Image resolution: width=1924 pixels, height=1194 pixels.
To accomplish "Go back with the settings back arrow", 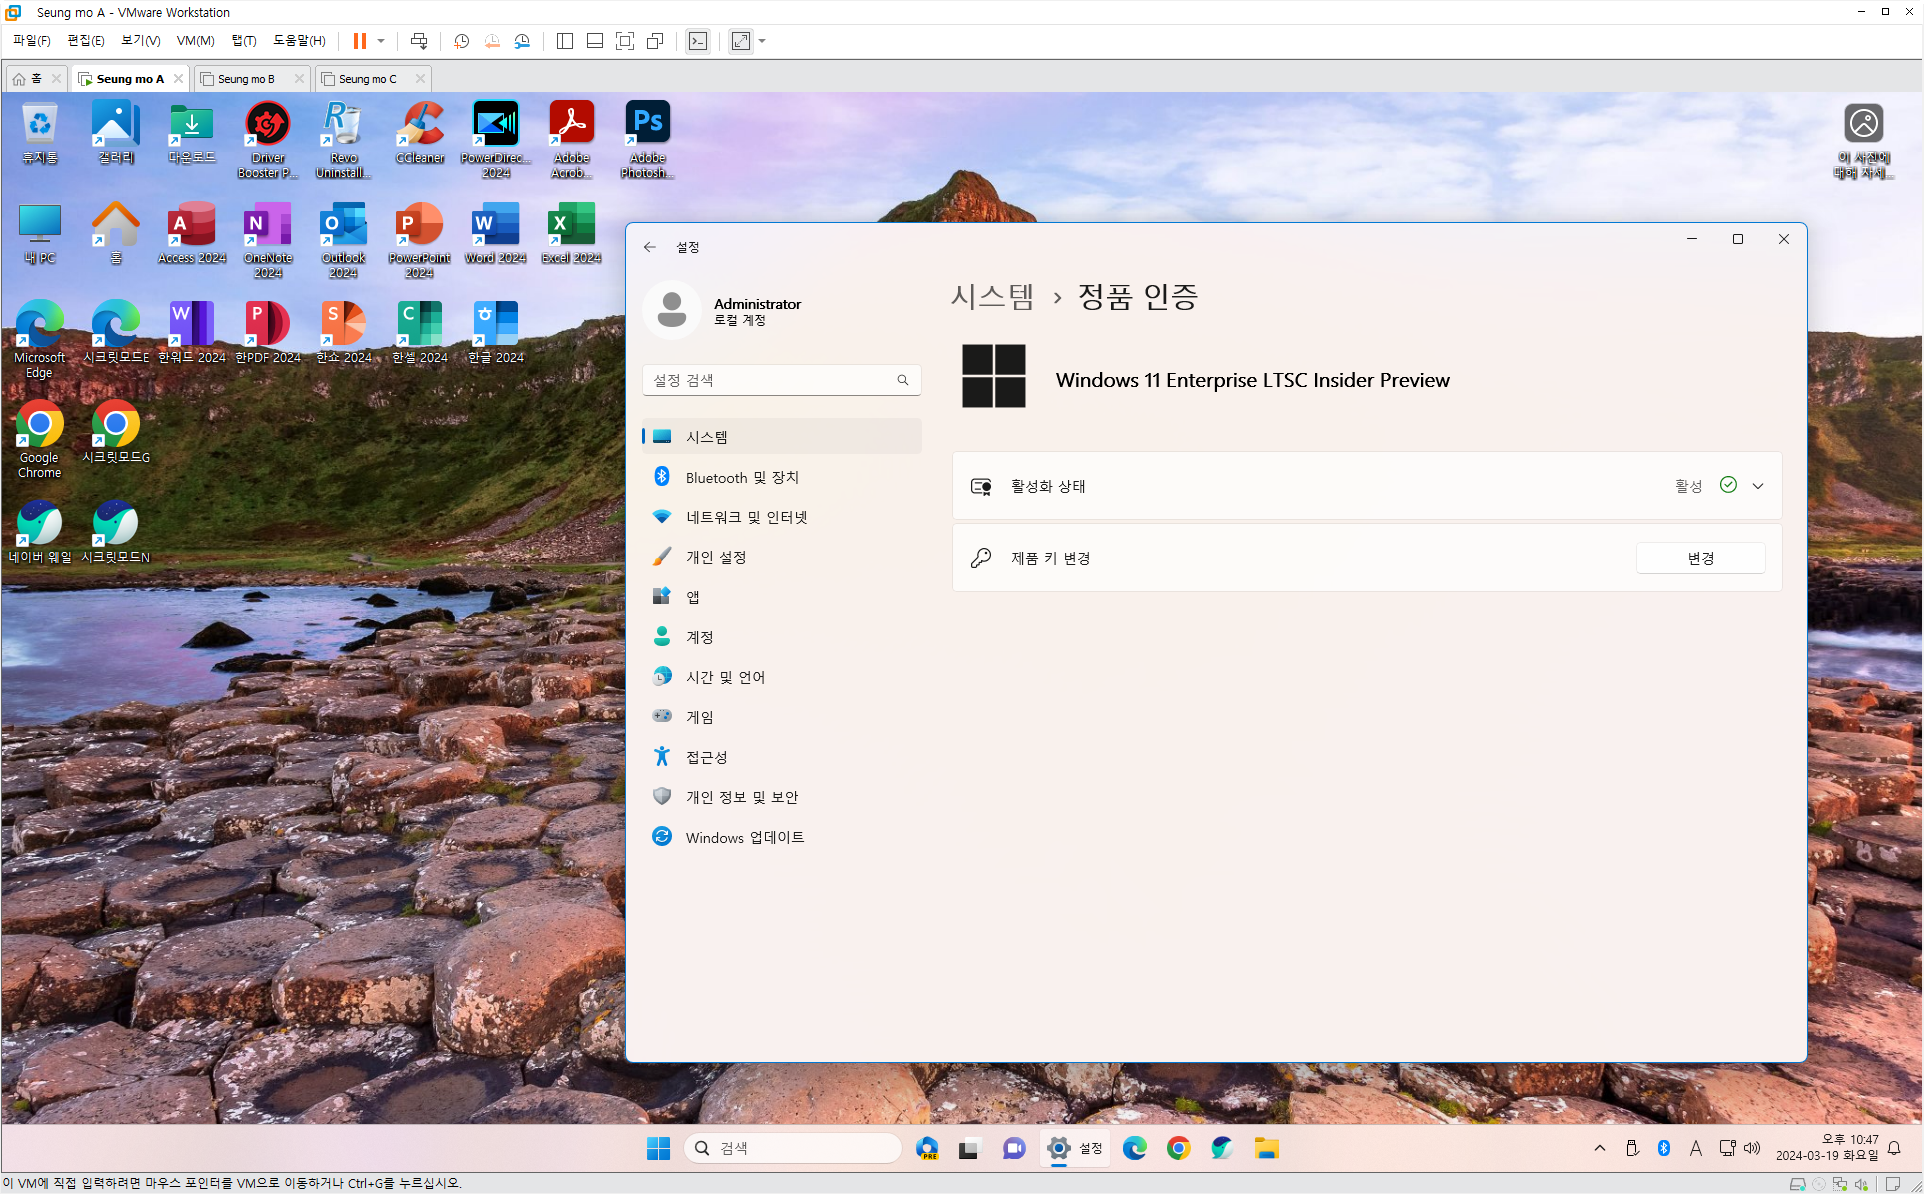I will pos(650,247).
